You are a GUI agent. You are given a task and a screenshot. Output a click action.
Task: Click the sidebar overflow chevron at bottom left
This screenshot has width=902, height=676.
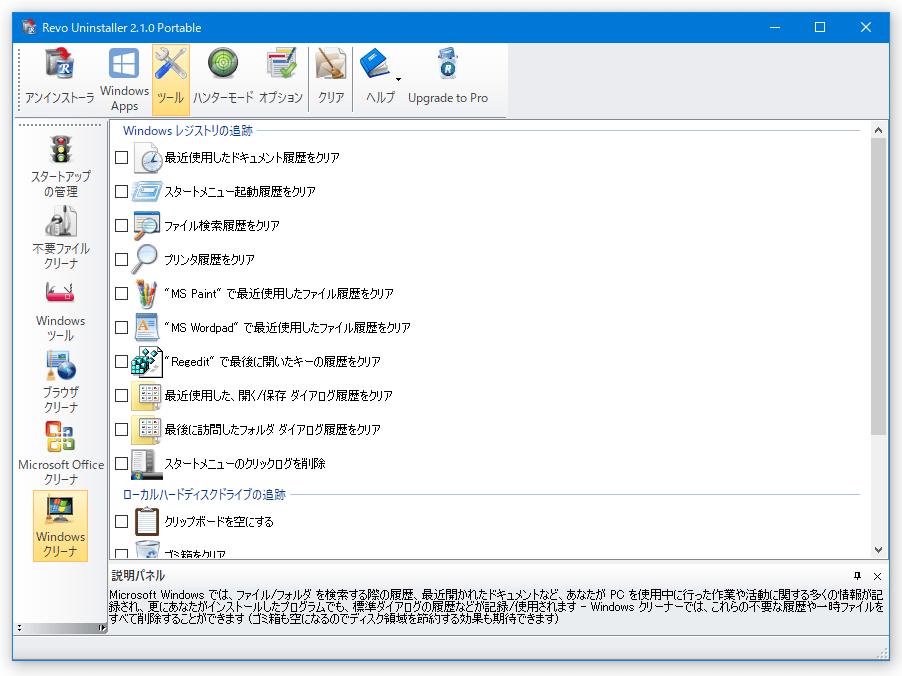pyautogui.click(x=20, y=628)
